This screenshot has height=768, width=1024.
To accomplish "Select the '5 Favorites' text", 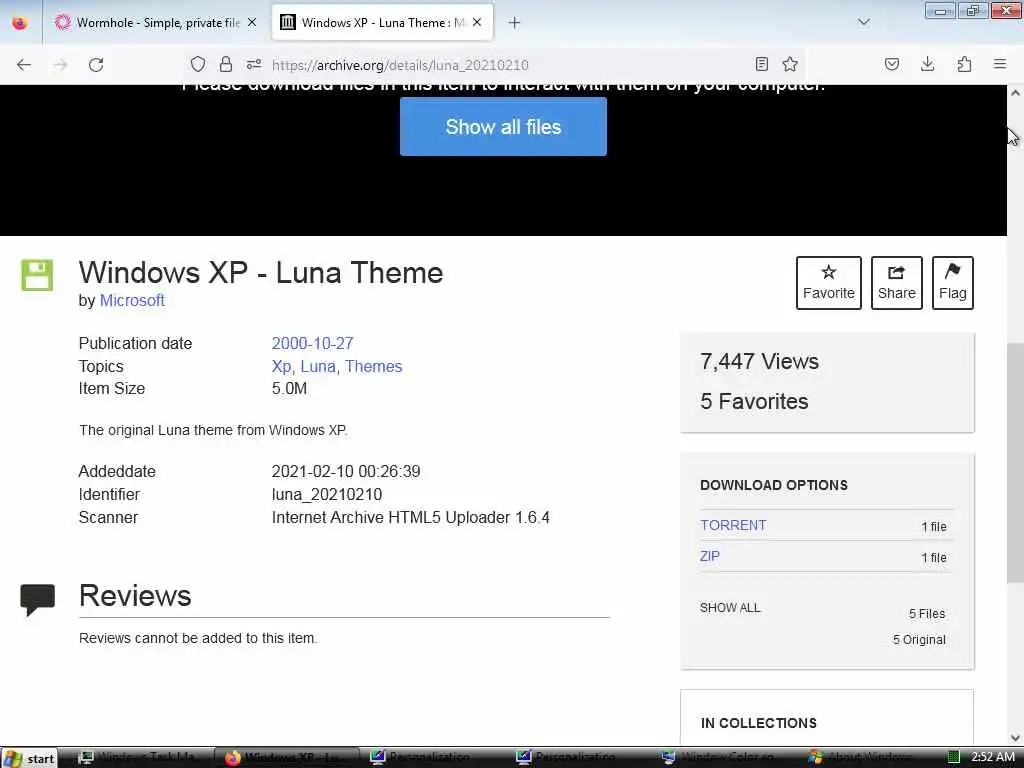I will click(754, 401).
